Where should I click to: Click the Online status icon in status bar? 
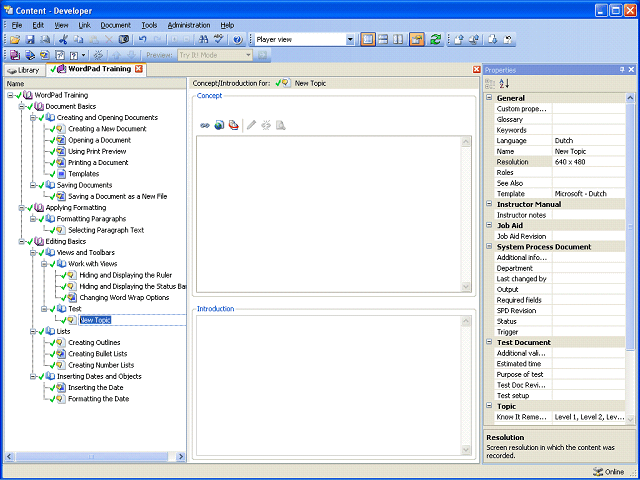click(x=598, y=472)
